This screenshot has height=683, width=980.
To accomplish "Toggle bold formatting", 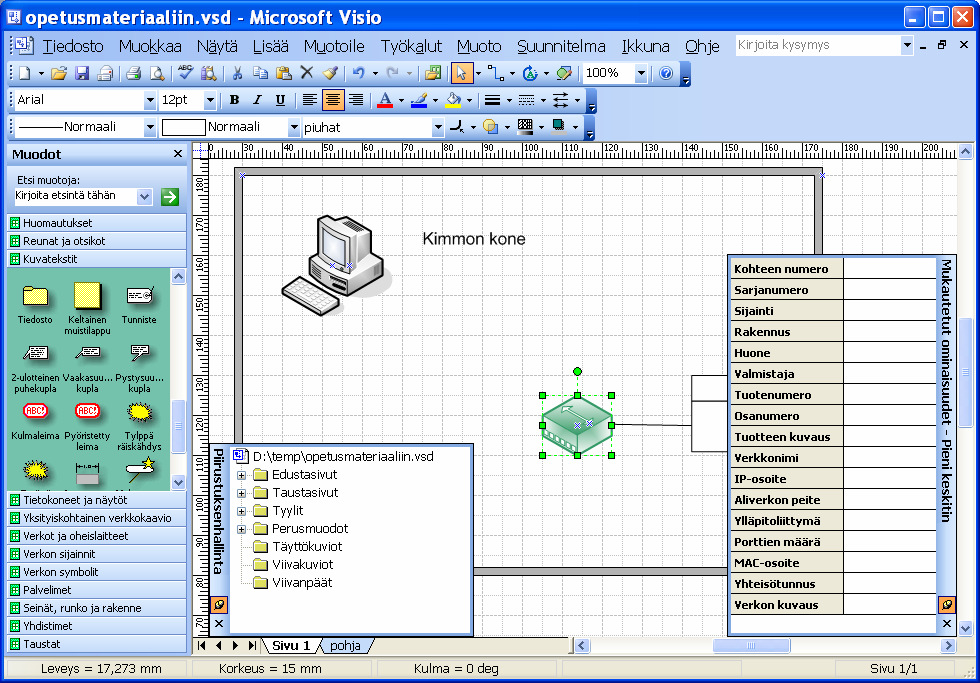I will (234, 100).
